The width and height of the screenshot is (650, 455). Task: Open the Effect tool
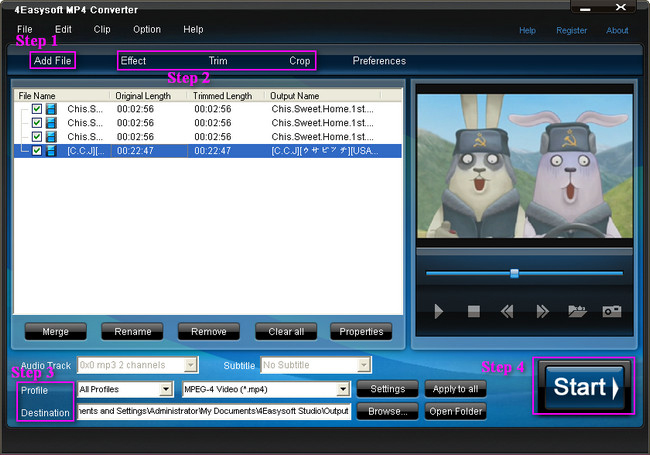[x=133, y=61]
